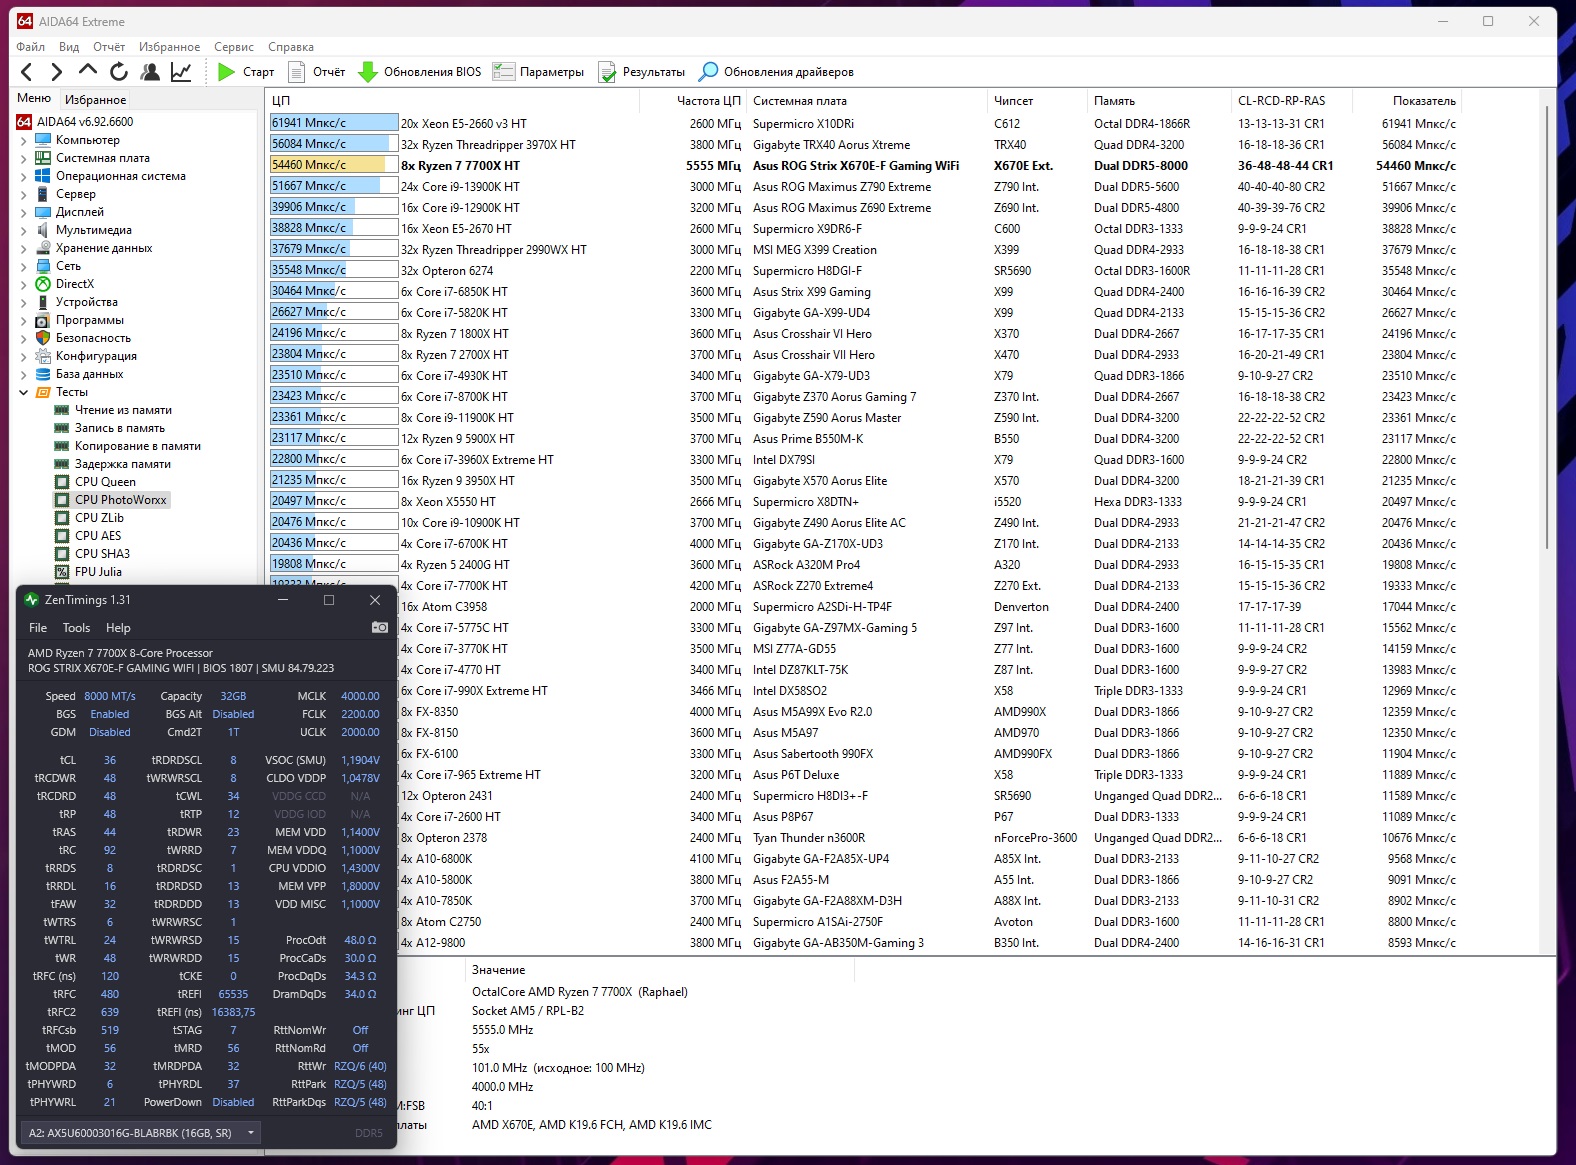Open the user profile toolbar icon
This screenshot has width=1576, height=1165.
point(150,72)
